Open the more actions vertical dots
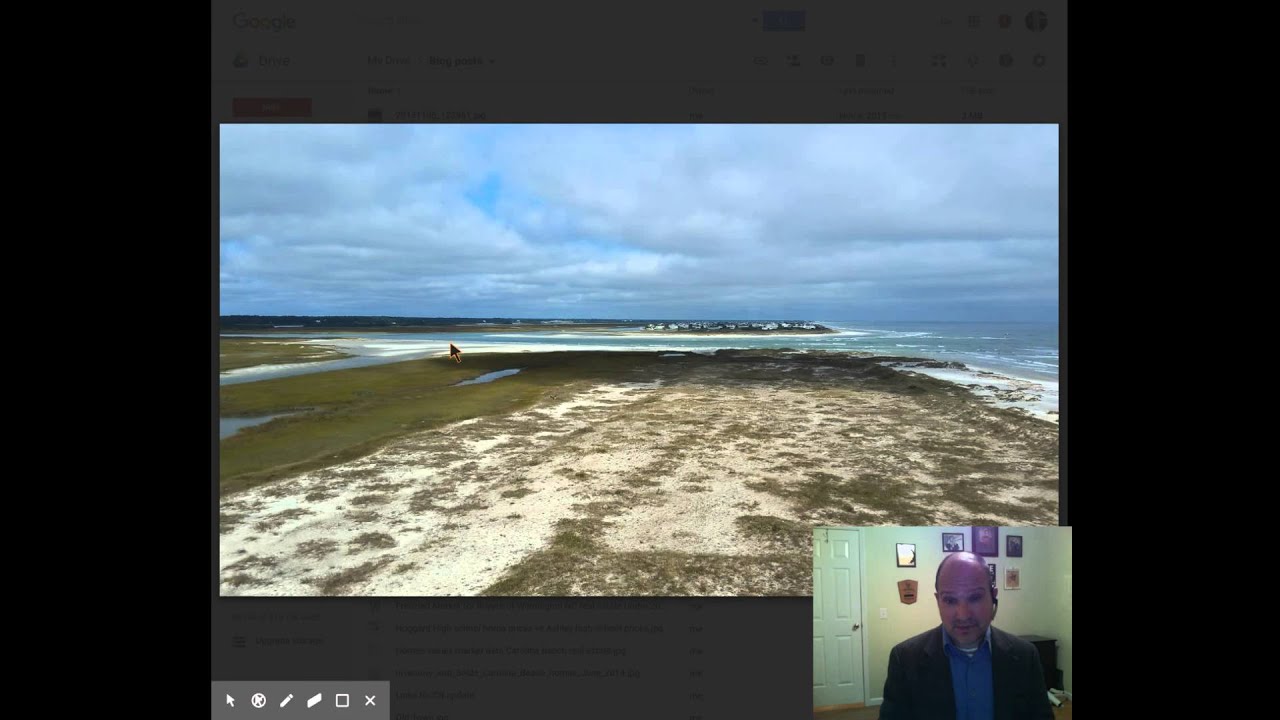 coord(894,61)
